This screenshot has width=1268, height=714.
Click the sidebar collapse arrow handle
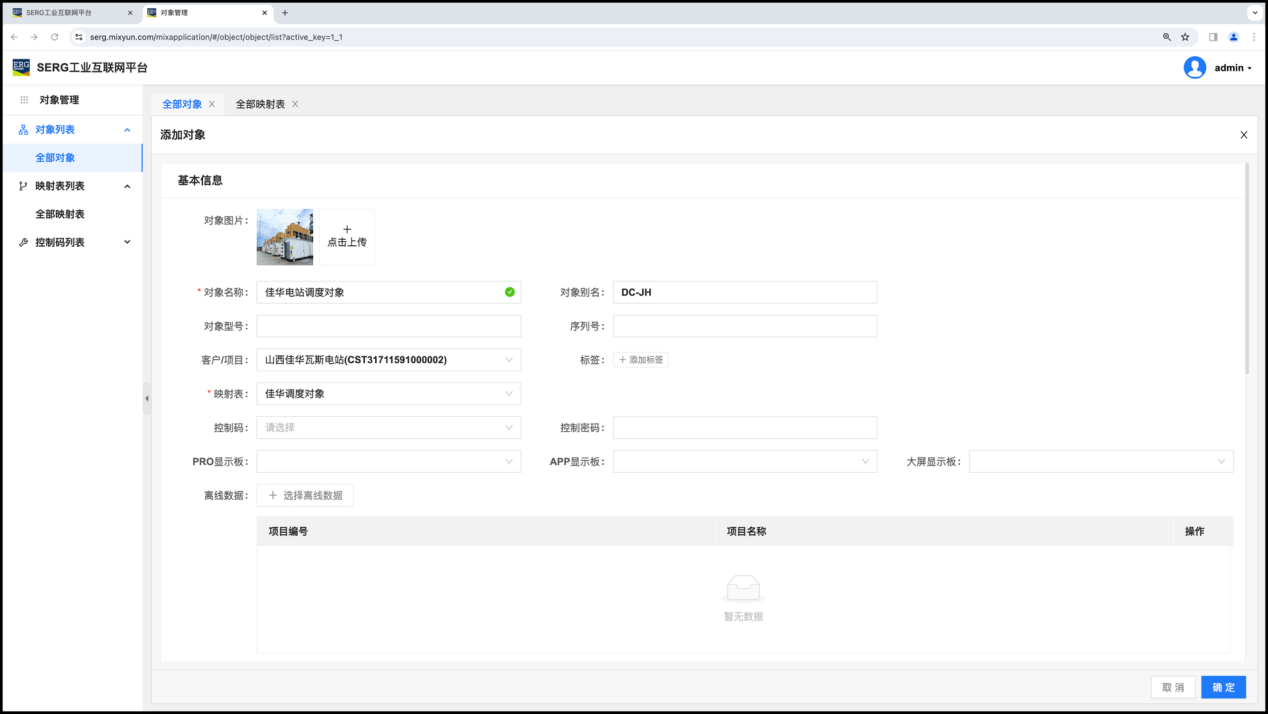point(147,398)
